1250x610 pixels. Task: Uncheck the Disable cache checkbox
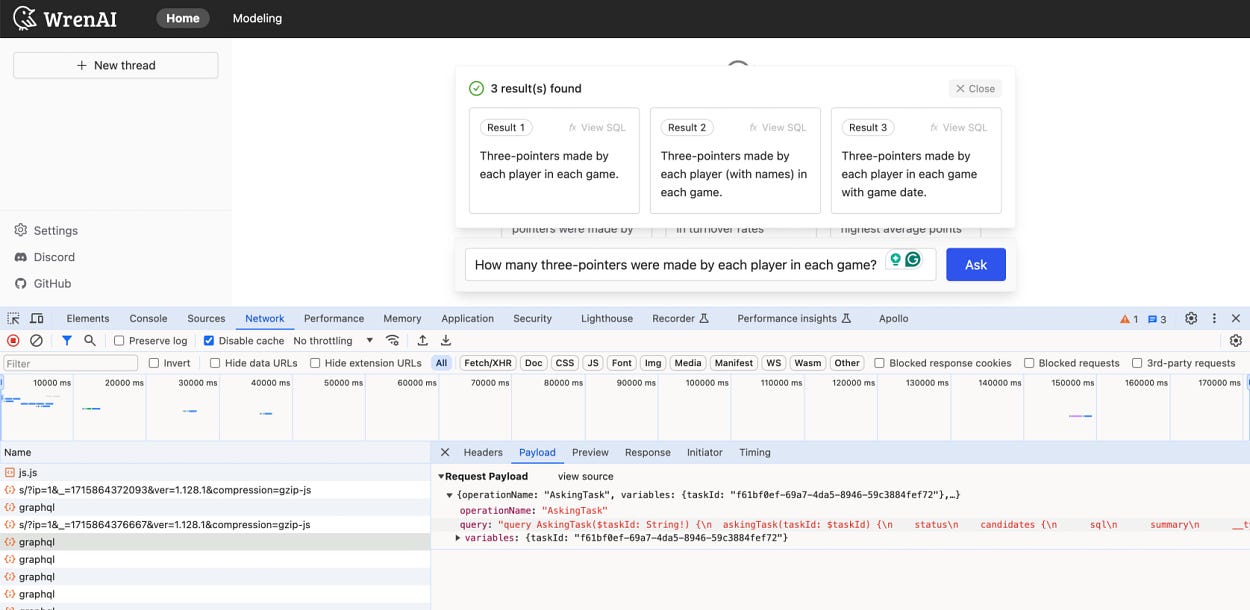(208, 340)
